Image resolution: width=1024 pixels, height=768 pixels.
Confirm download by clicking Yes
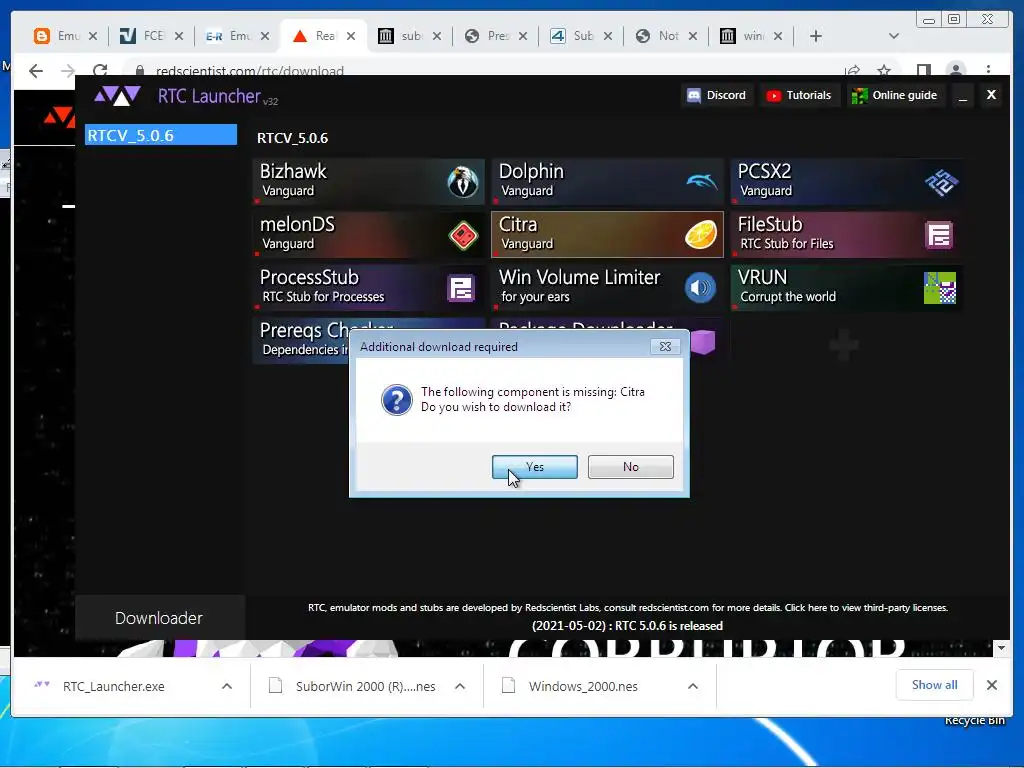tap(534, 467)
